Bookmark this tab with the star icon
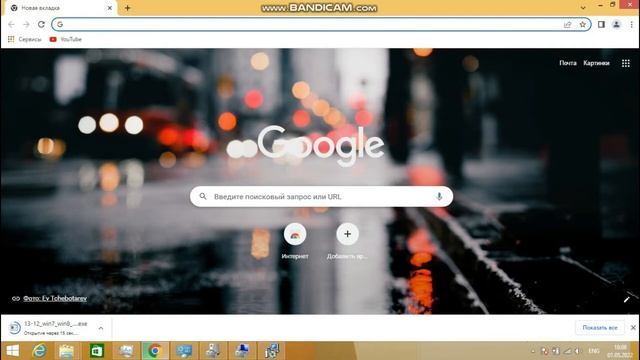Image resolution: width=640 pixels, height=360 pixels. click(x=582, y=24)
